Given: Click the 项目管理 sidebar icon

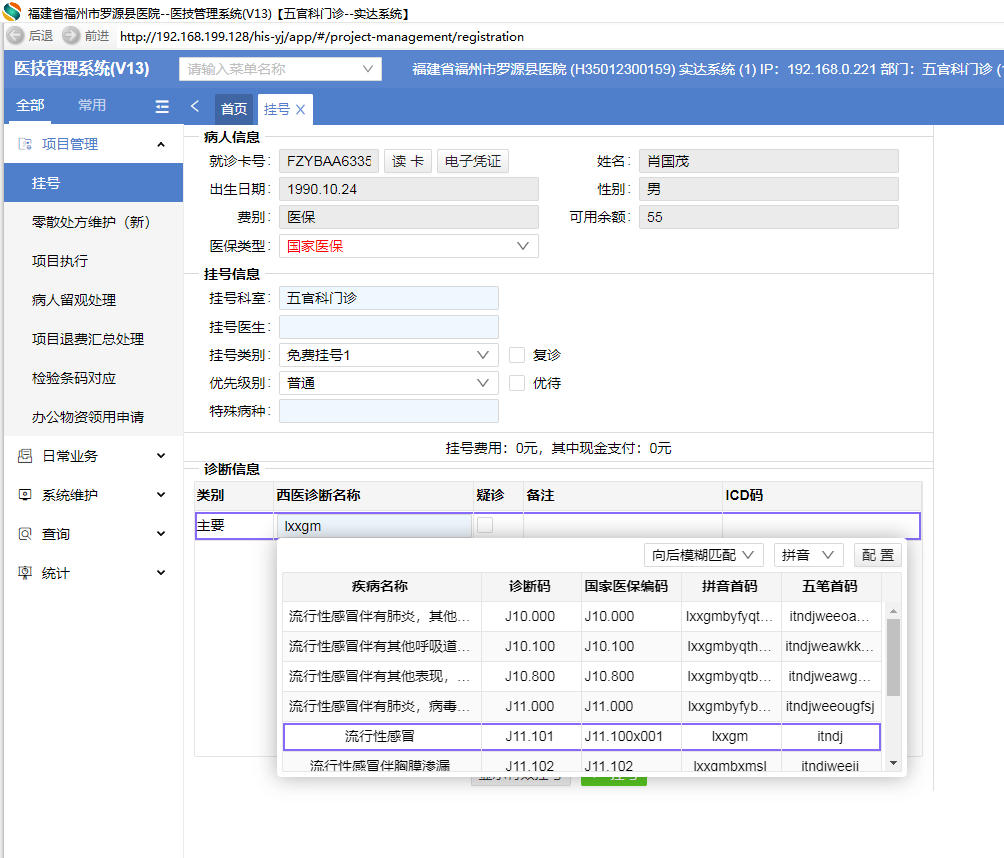Looking at the screenshot, I should coord(25,144).
